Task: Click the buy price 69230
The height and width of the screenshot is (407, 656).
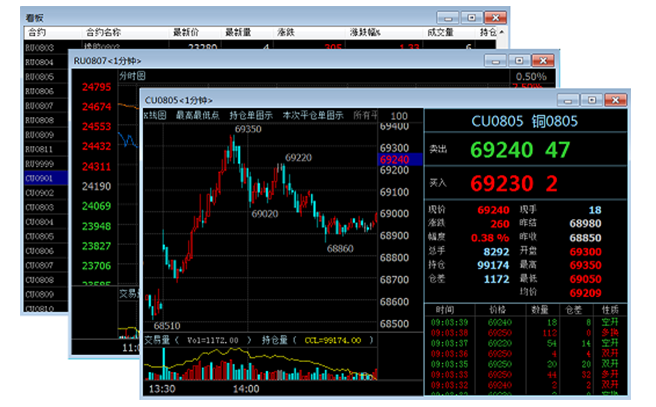Action: pyautogui.click(x=500, y=184)
